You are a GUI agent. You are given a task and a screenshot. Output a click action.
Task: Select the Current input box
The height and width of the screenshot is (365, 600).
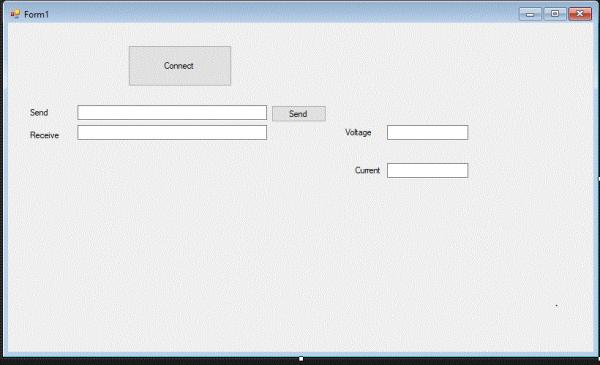[x=427, y=171]
